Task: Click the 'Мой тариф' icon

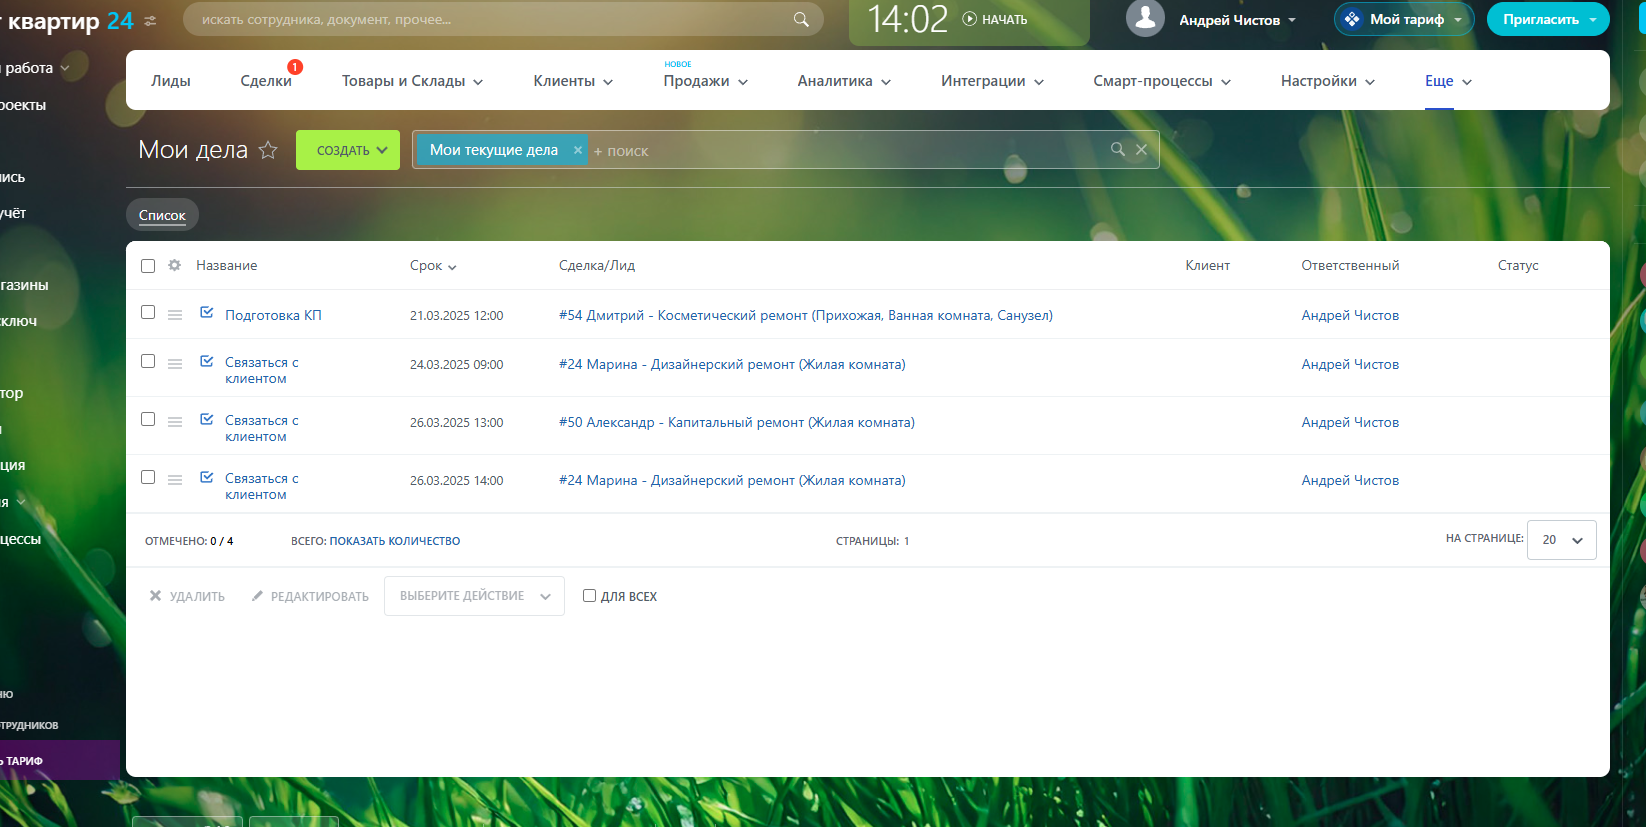Action: 1352,19
